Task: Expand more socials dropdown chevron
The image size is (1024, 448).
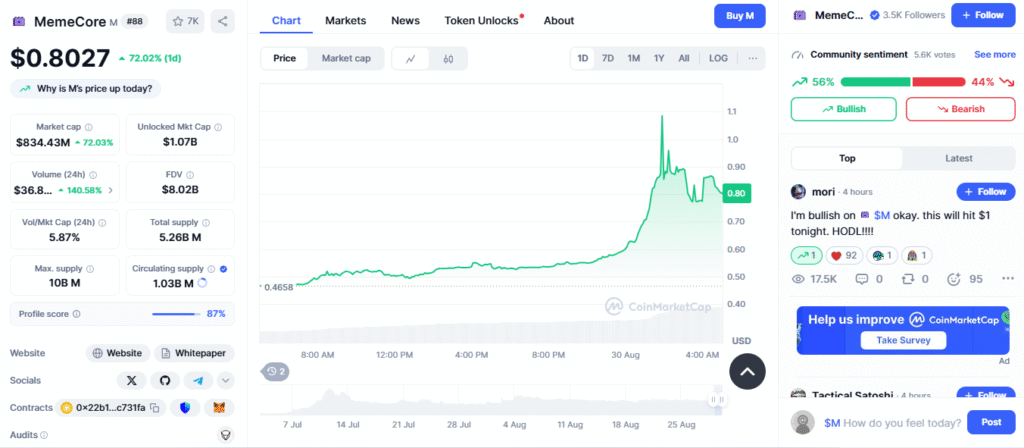Action: [225, 380]
